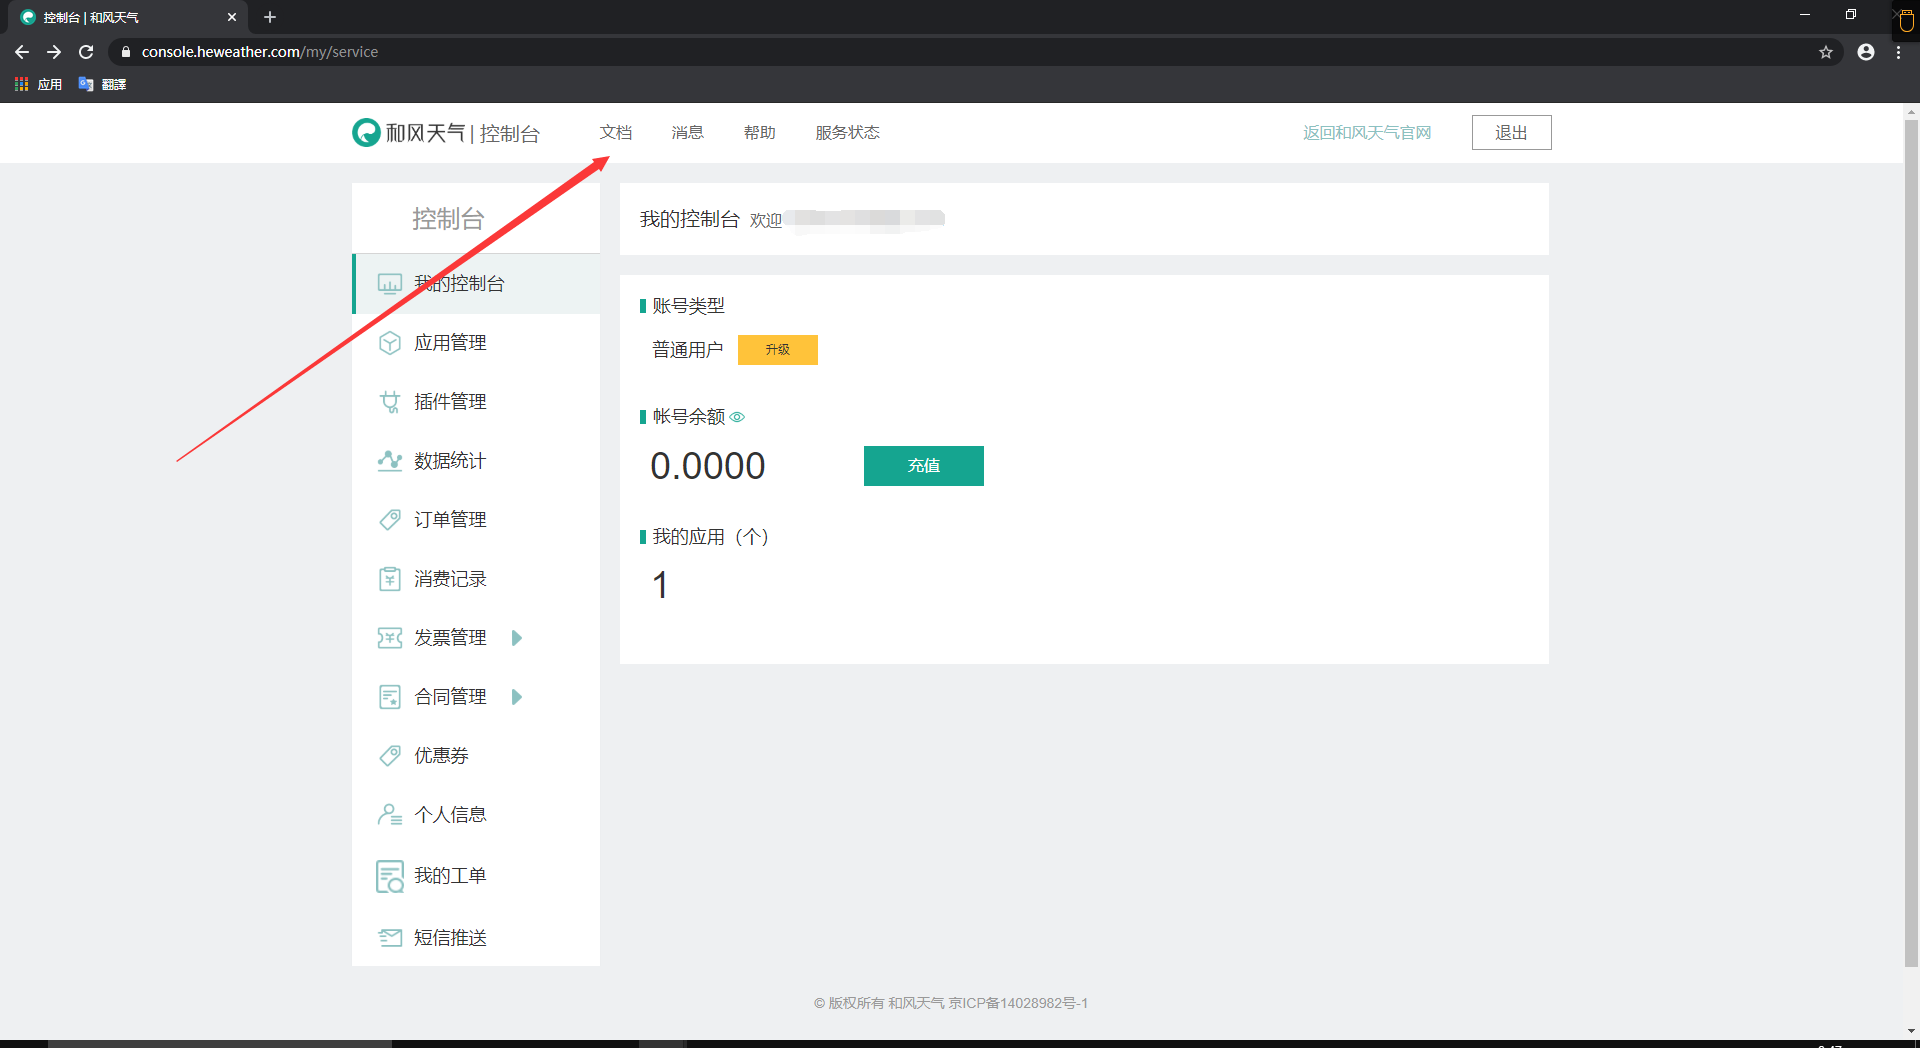The image size is (1920, 1048).
Task: Open 订单管理 in the sidebar
Action: click(x=476, y=520)
